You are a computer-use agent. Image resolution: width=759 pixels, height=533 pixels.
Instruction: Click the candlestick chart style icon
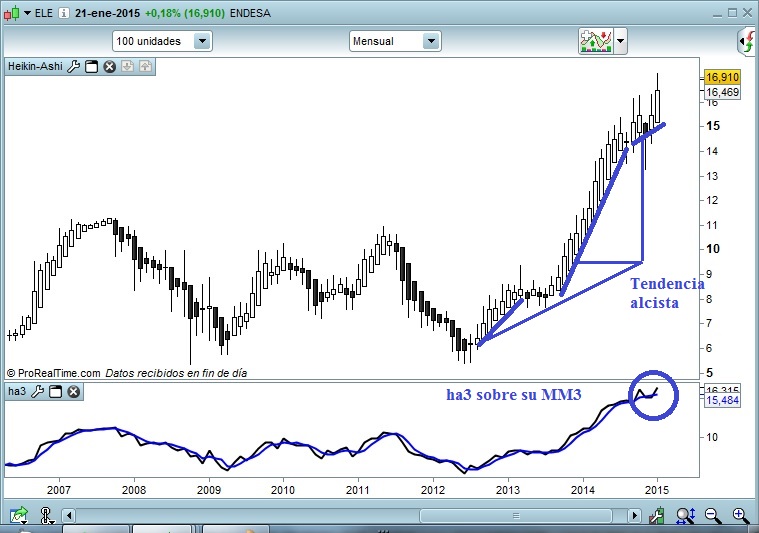[12, 13]
